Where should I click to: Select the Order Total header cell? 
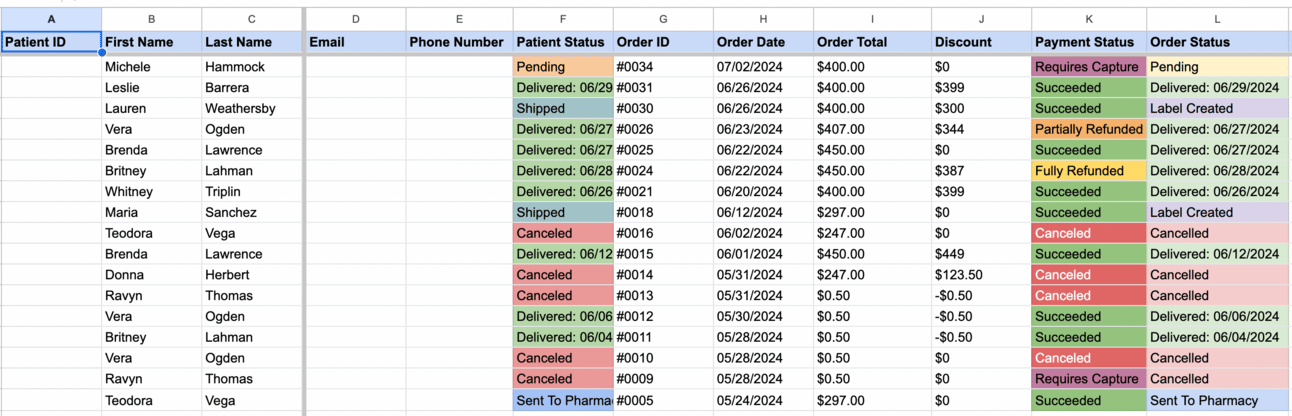(871, 42)
